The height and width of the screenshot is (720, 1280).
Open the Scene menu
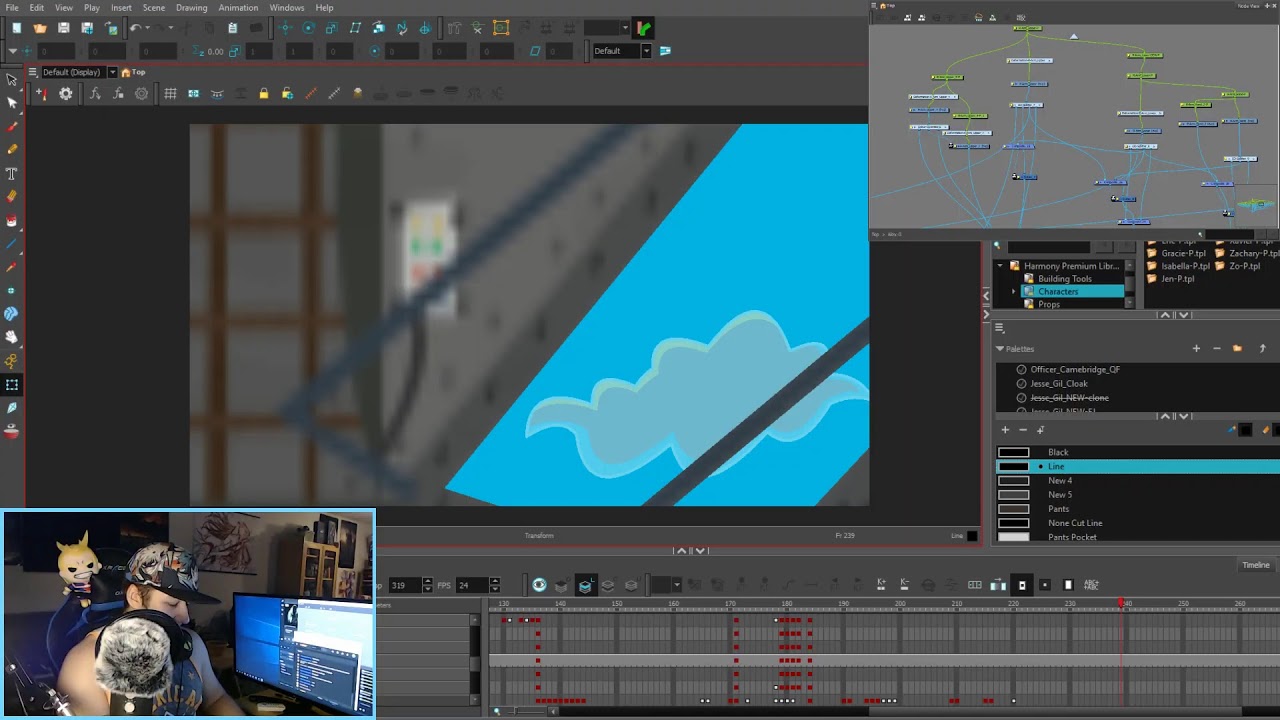[154, 7]
